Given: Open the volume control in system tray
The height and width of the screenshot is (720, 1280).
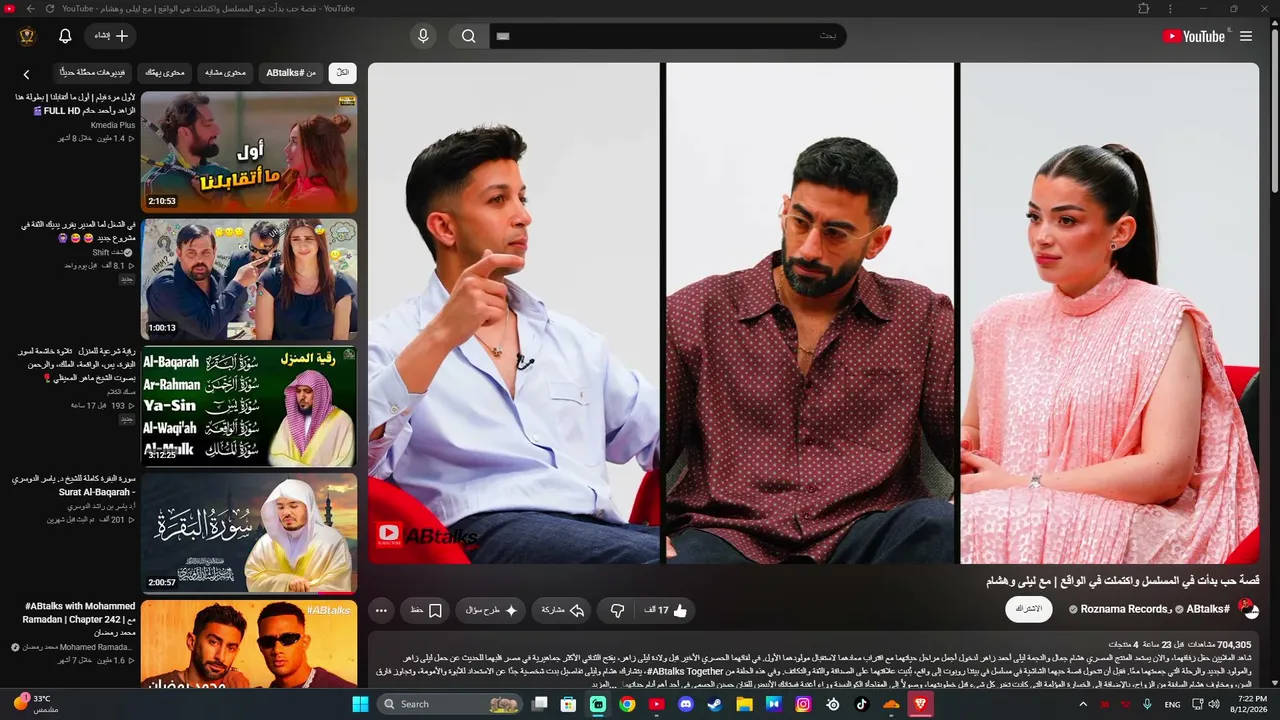Looking at the screenshot, I should pyautogui.click(x=1214, y=704).
